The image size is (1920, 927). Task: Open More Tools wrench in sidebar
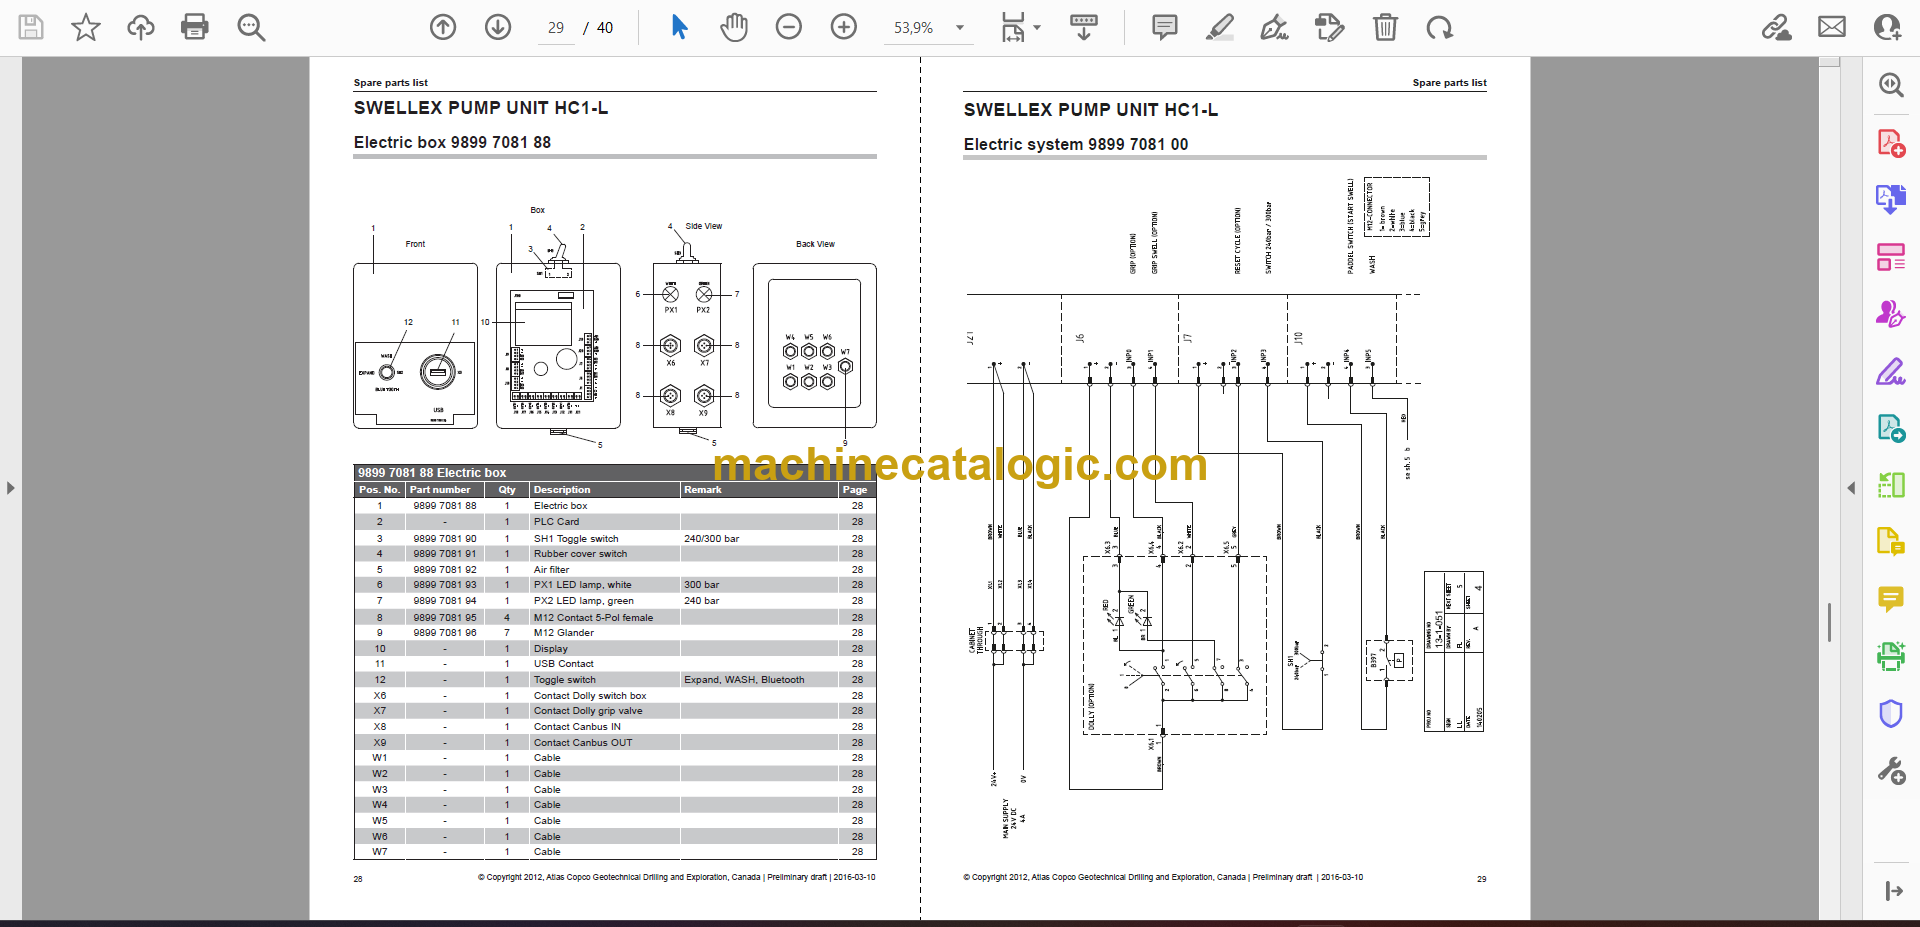pyautogui.click(x=1890, y=770)
